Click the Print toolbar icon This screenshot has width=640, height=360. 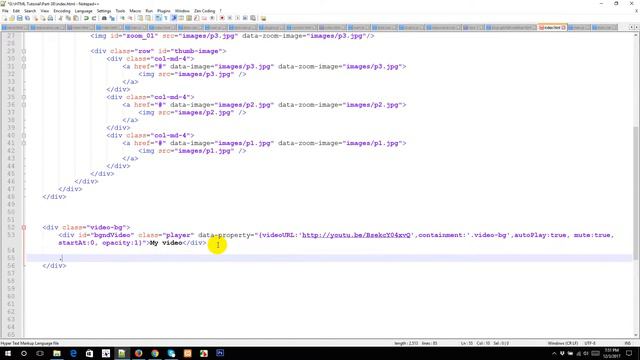50,18
